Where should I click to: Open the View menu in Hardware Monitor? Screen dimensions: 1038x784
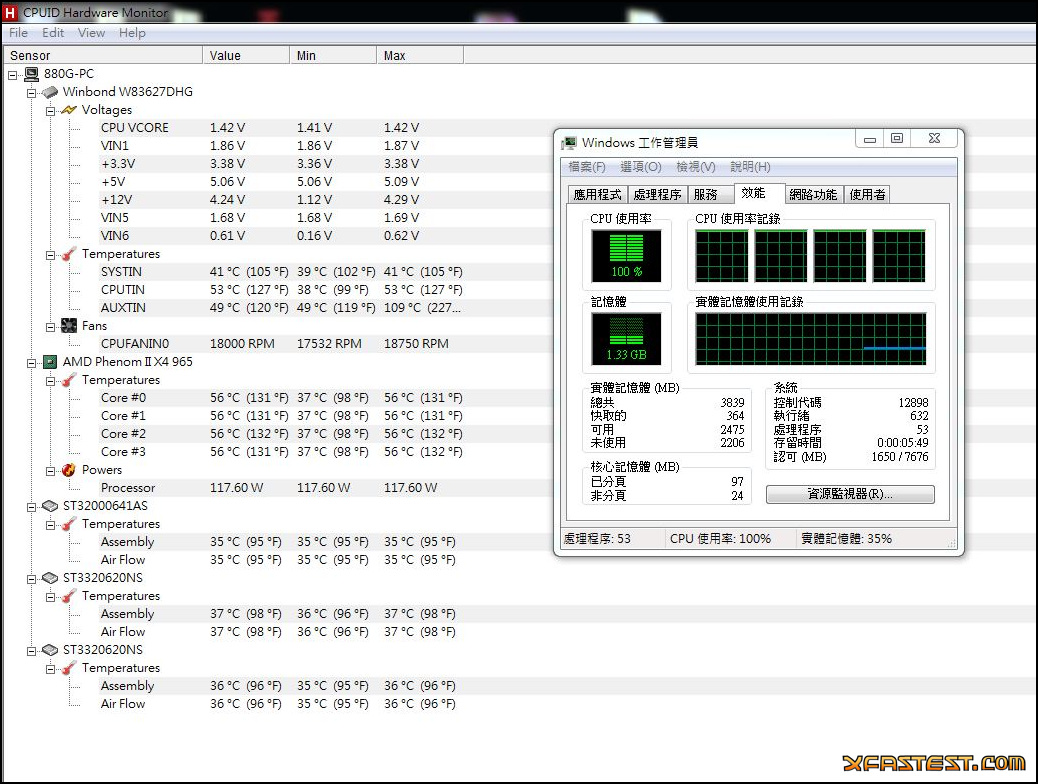click(91, 33)
